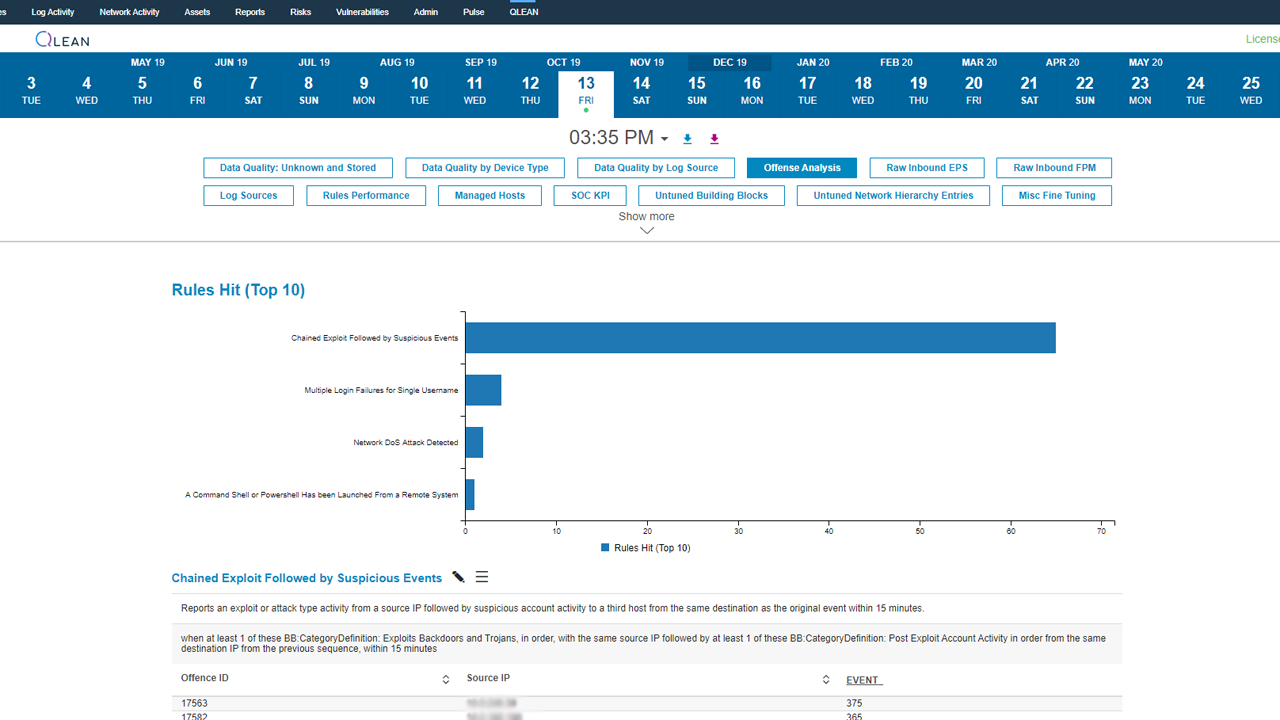
Task: Select the Vulnerabilities tab
Action: click(363, 12)
